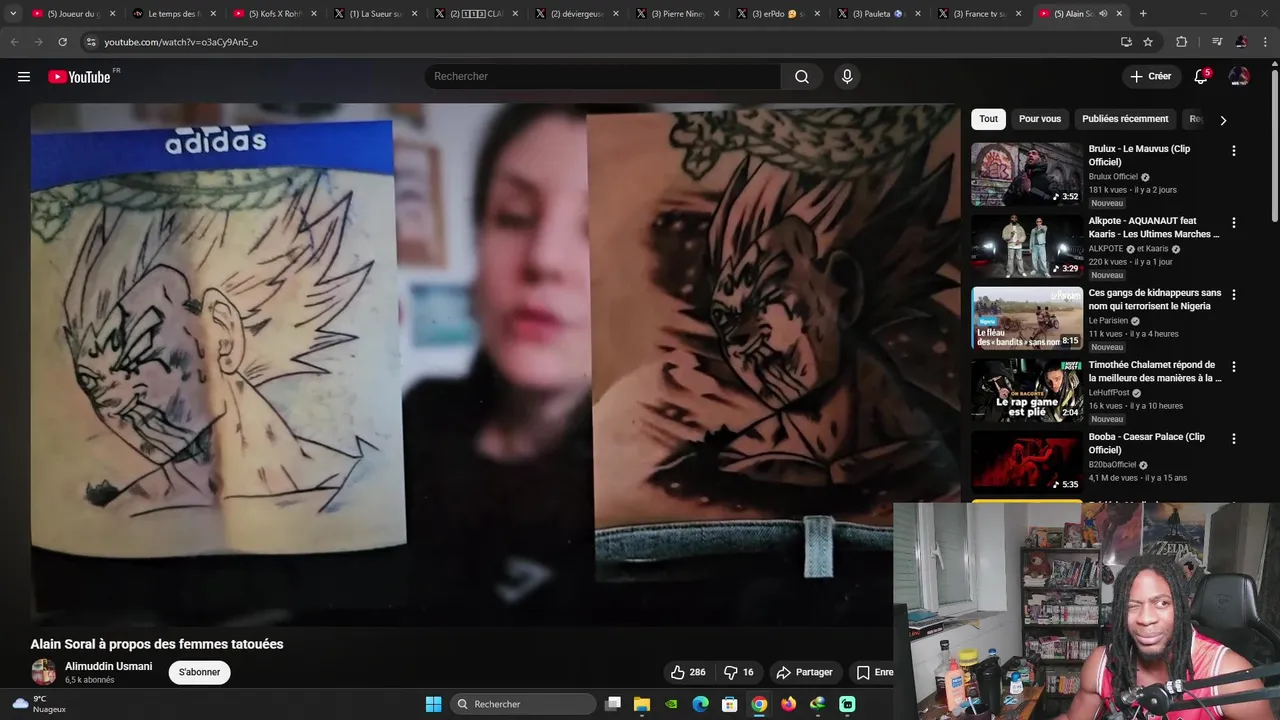Open Task View on the taskbar
Screen dimensions: 1280x720
click(x=613, y=704)
